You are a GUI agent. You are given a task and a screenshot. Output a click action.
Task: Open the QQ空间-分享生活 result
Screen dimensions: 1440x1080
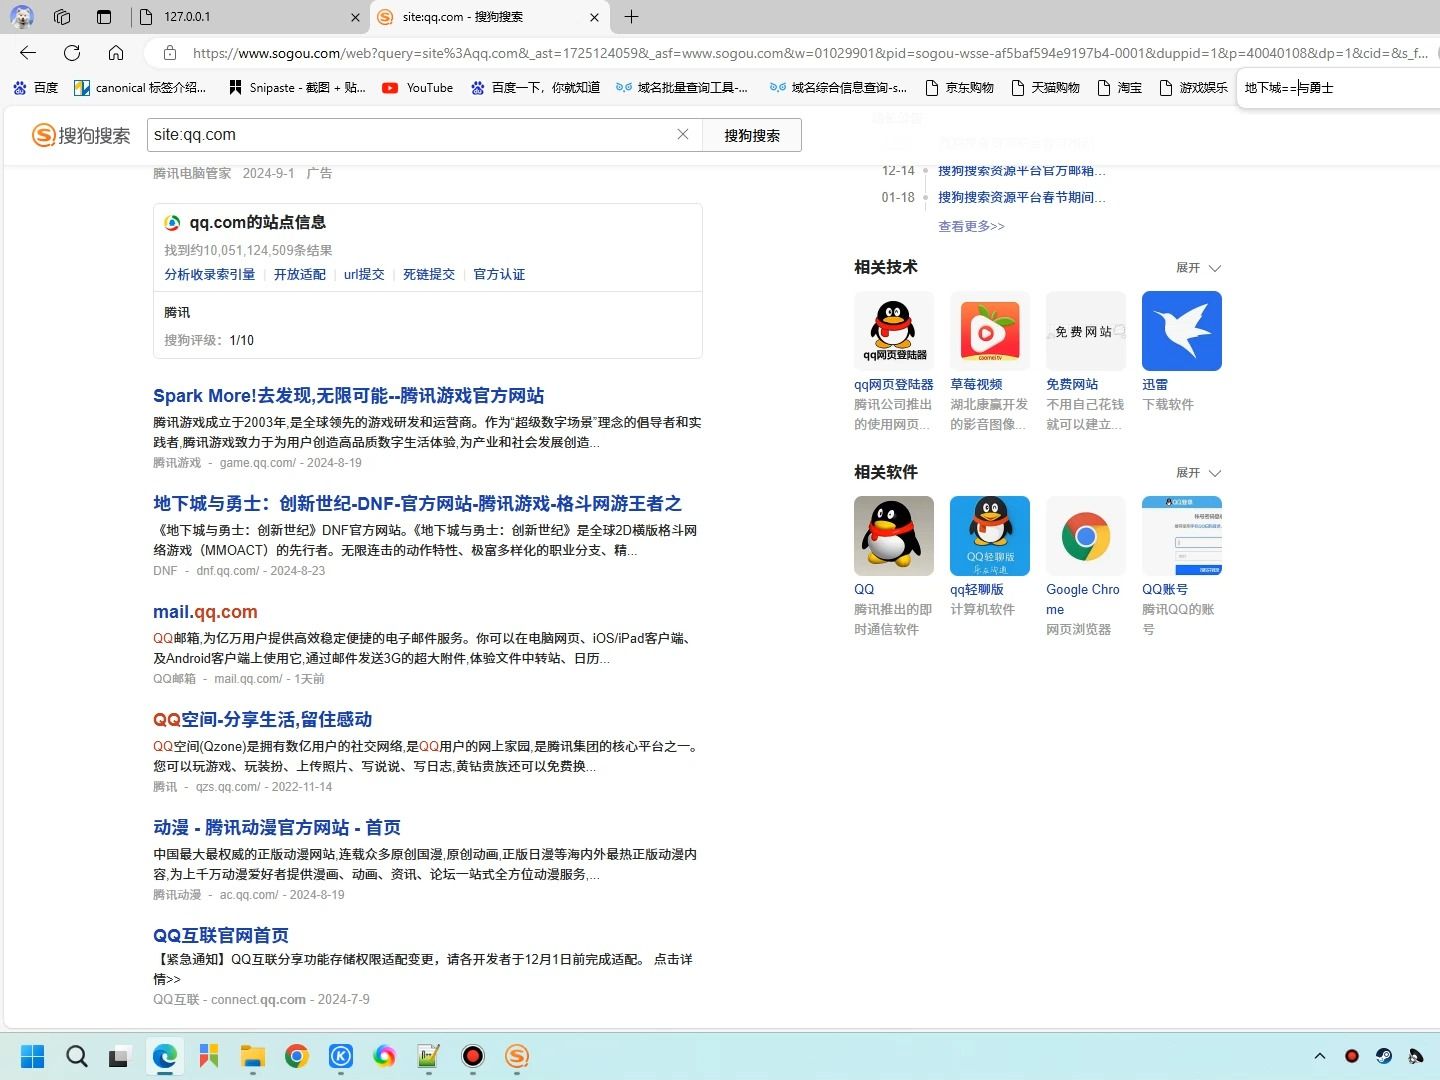[x=262, y=720]
